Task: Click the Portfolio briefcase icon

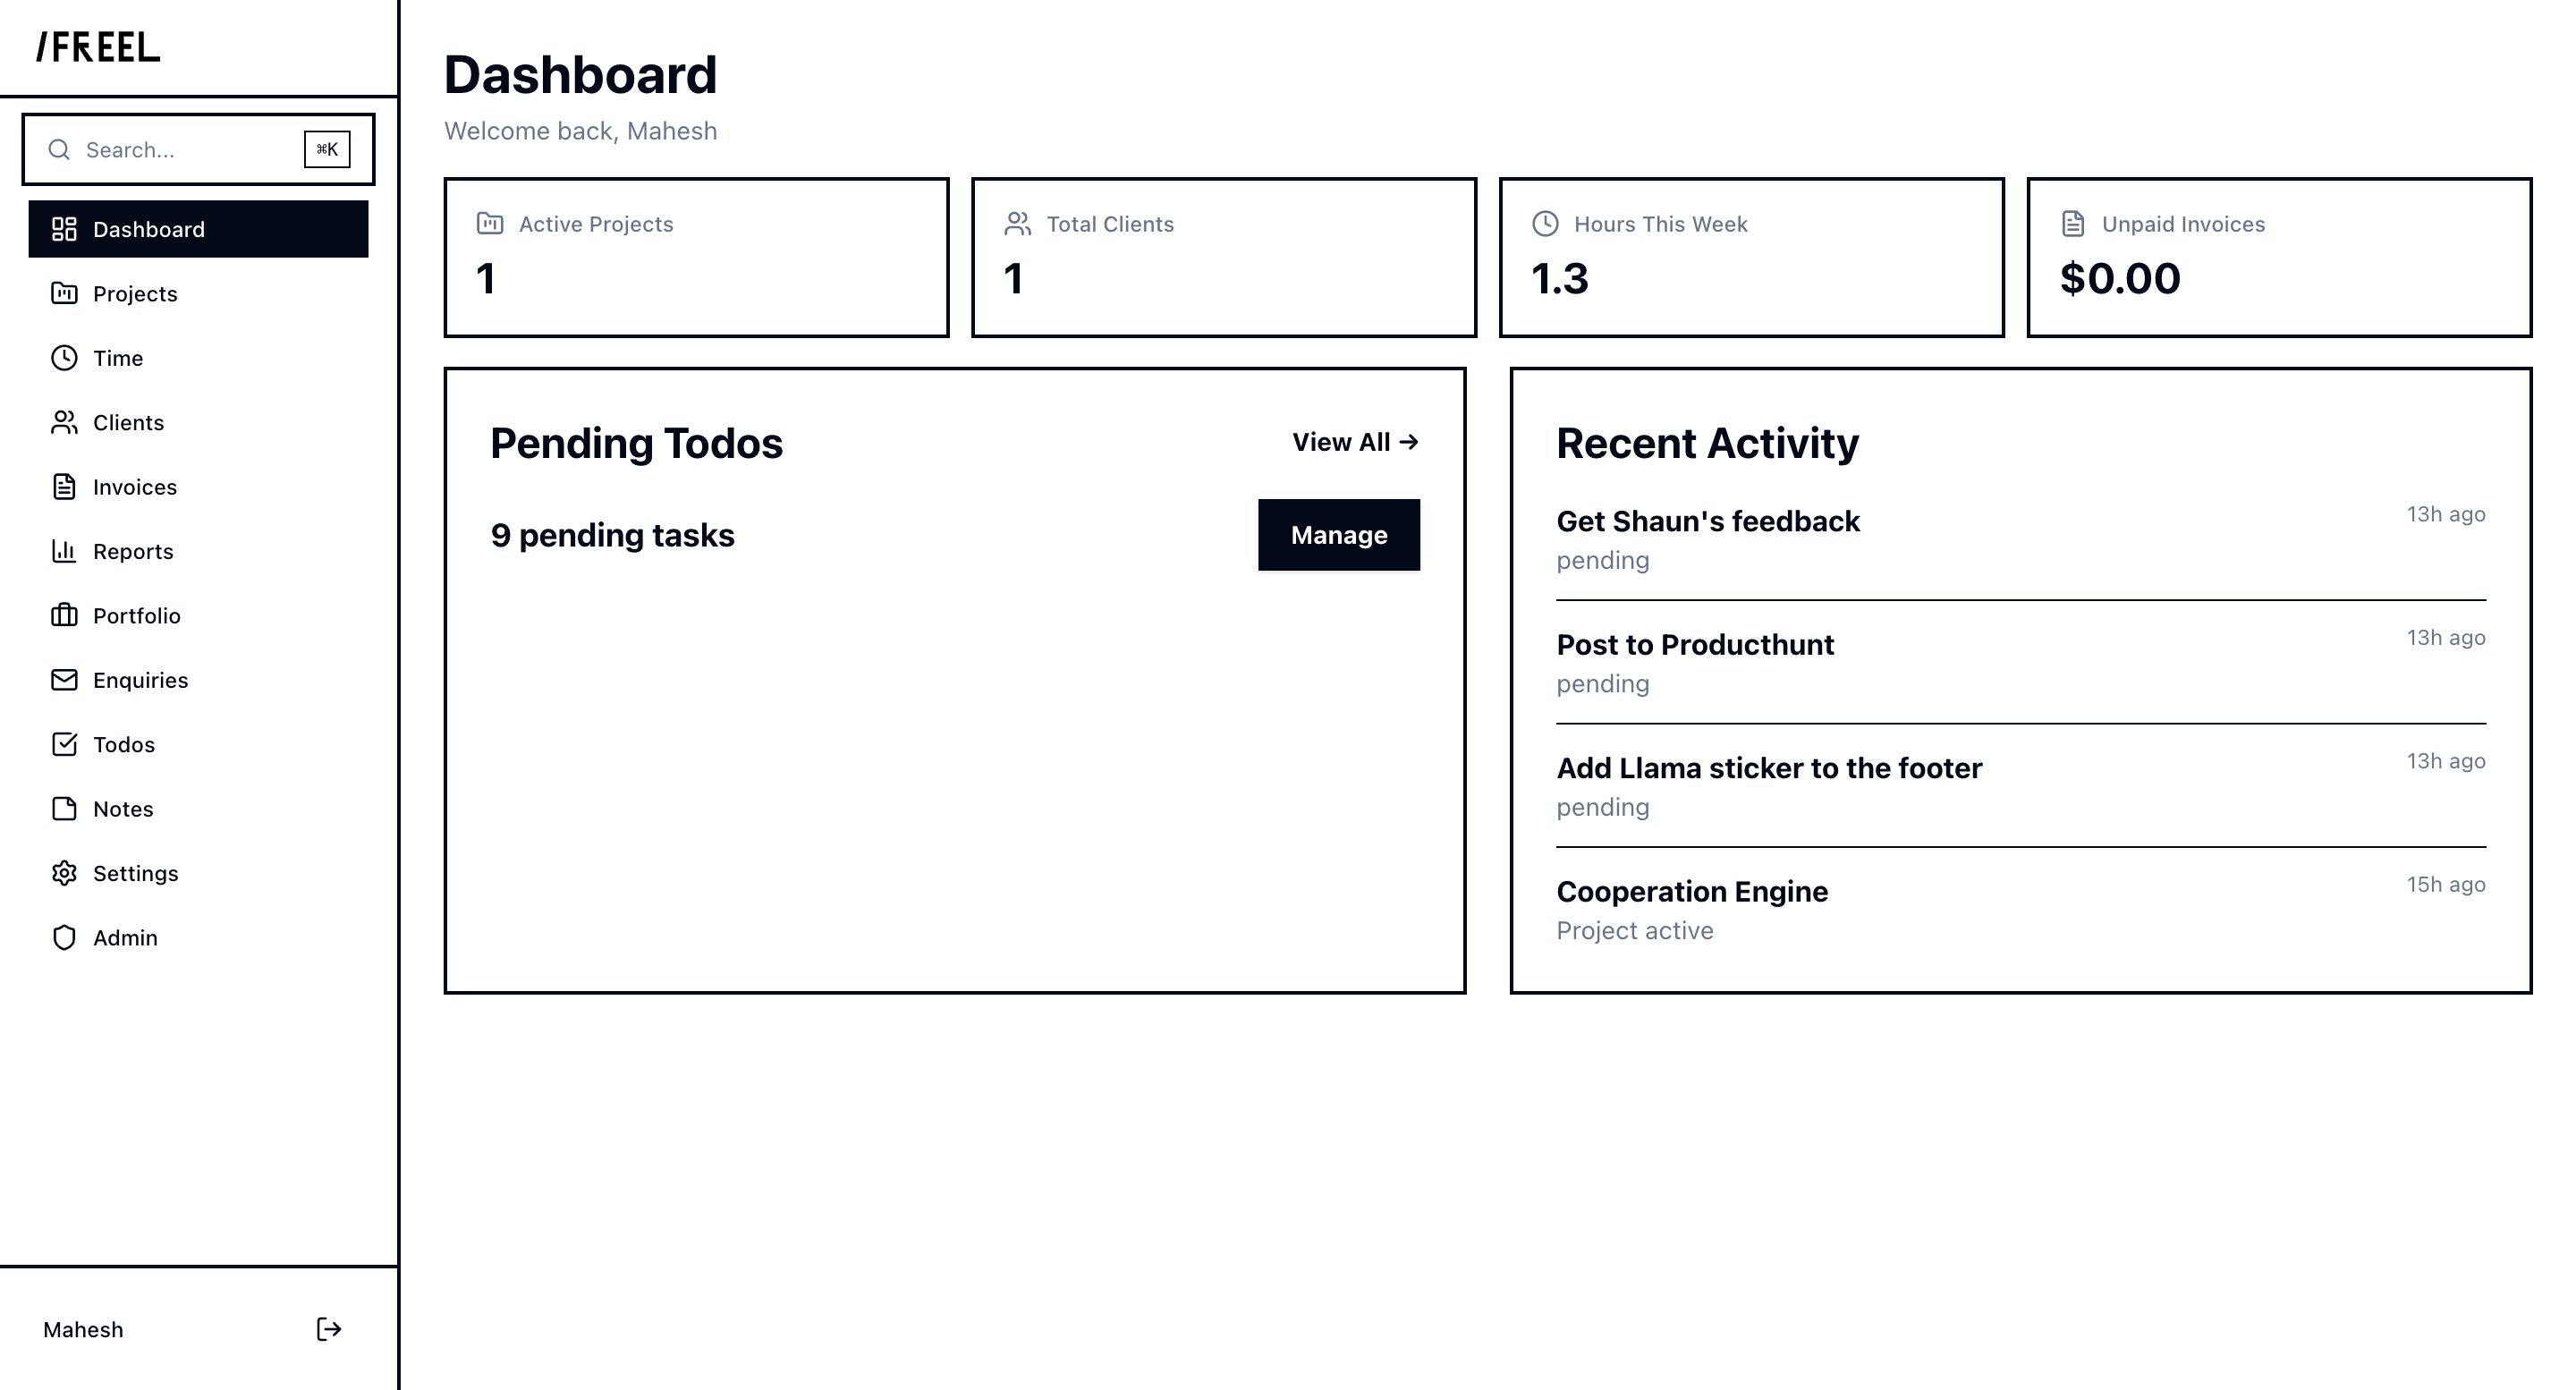Action: pos(64,615)
